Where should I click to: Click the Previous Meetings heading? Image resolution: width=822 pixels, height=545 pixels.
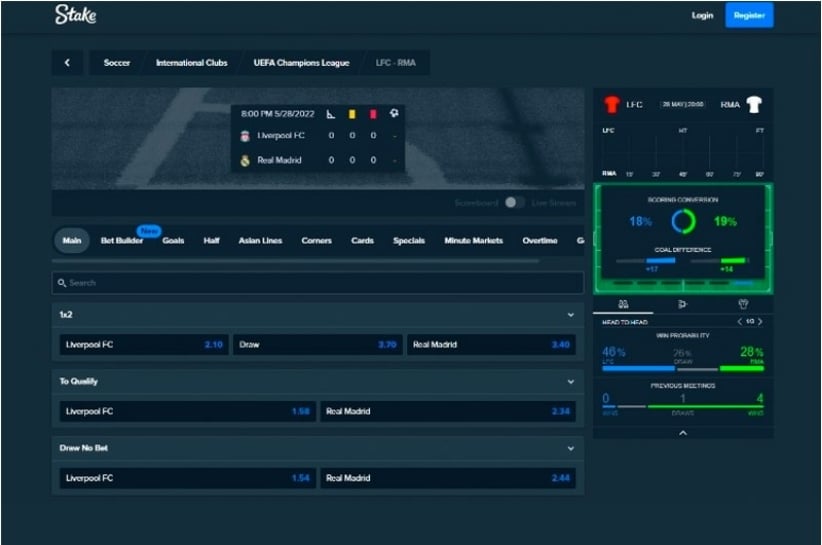click(x=683, y=386)
